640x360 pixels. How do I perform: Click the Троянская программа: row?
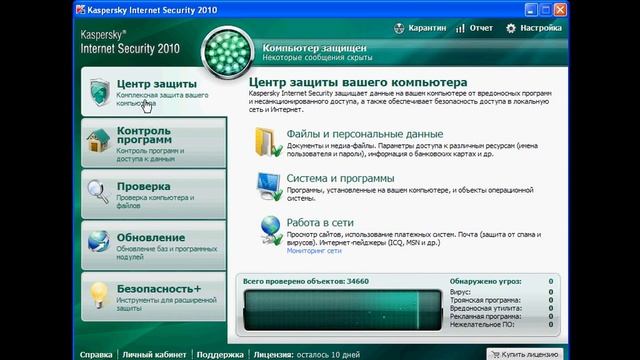point(501,300)
